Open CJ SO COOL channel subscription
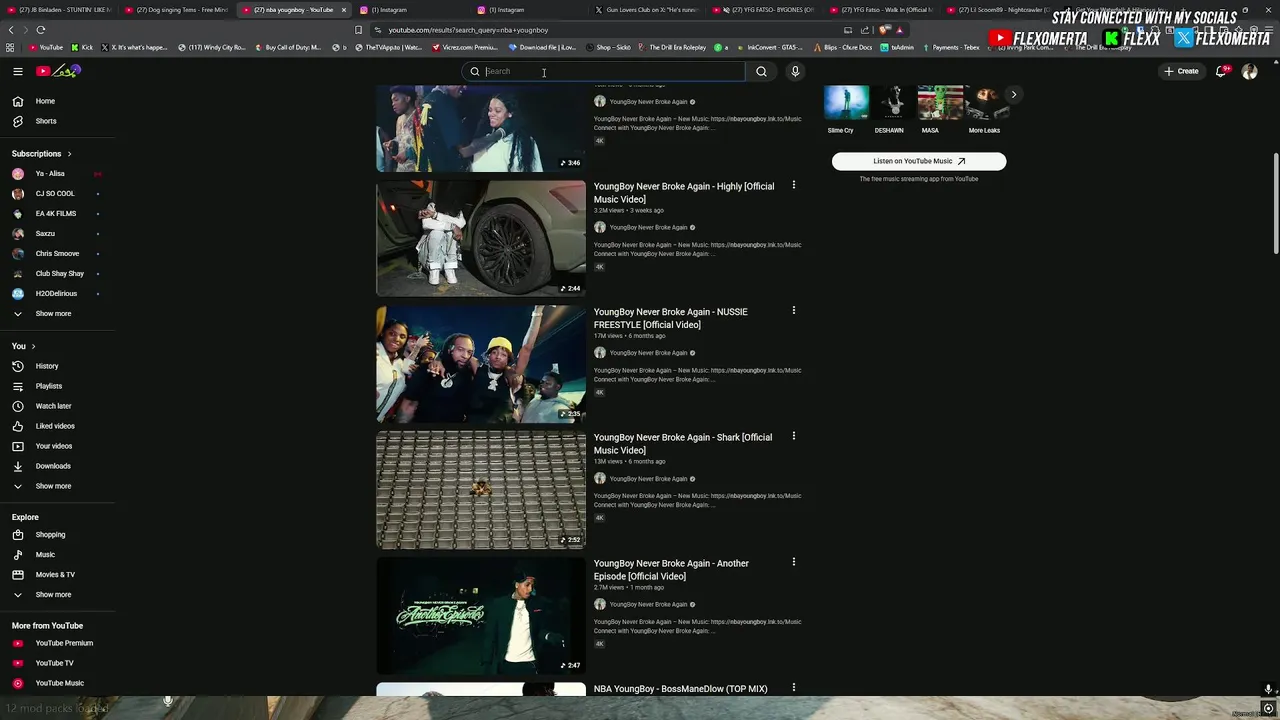 point(58,193)
